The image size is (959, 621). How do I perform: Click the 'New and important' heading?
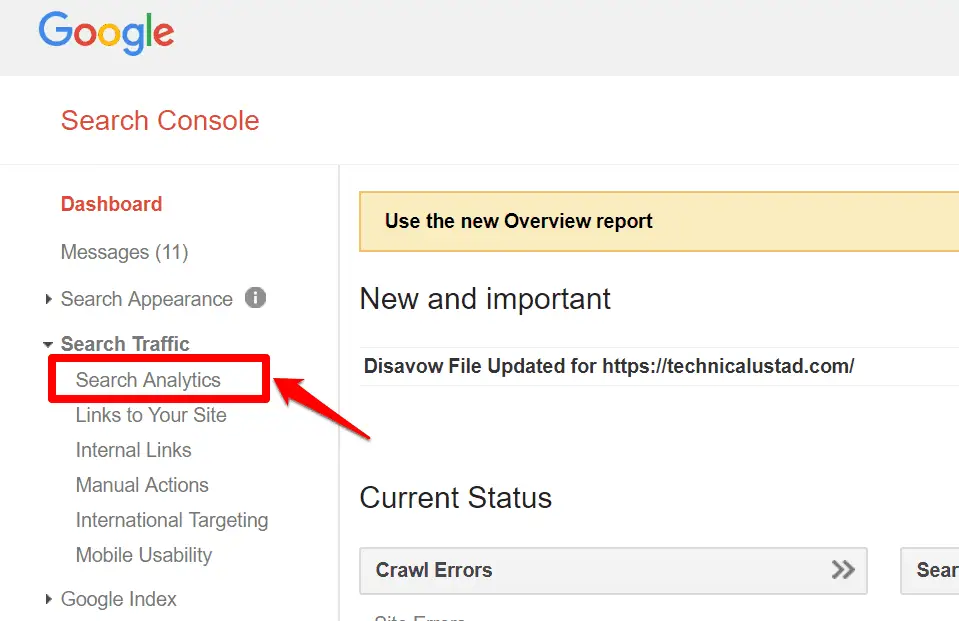click(x=485, y=299)
